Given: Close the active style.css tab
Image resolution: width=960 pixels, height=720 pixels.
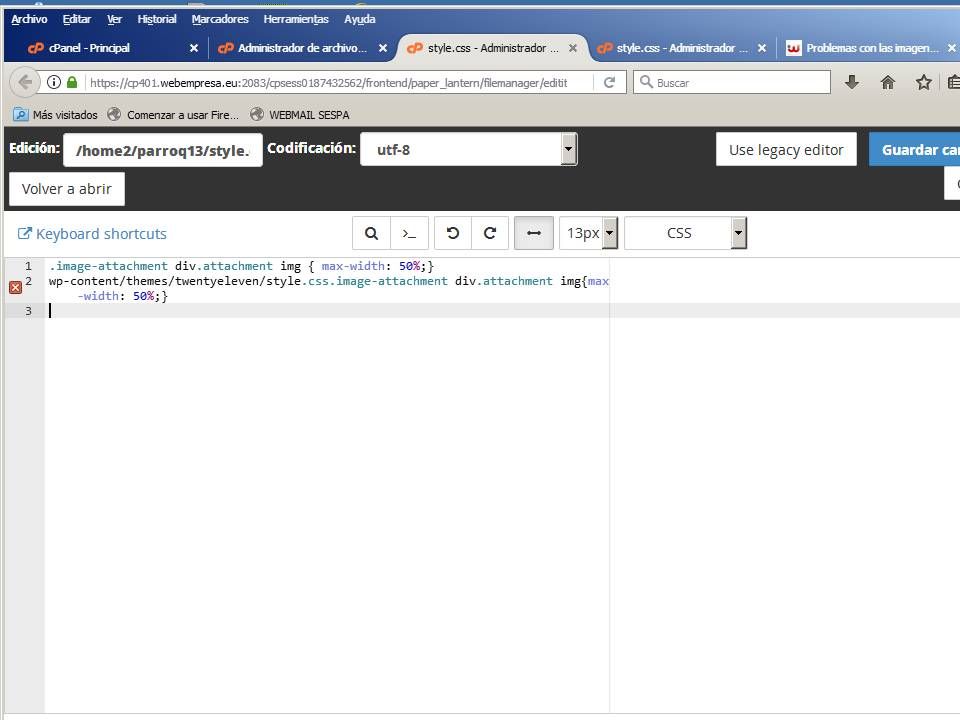Looking at the screenshot, I should coord(572,48).
